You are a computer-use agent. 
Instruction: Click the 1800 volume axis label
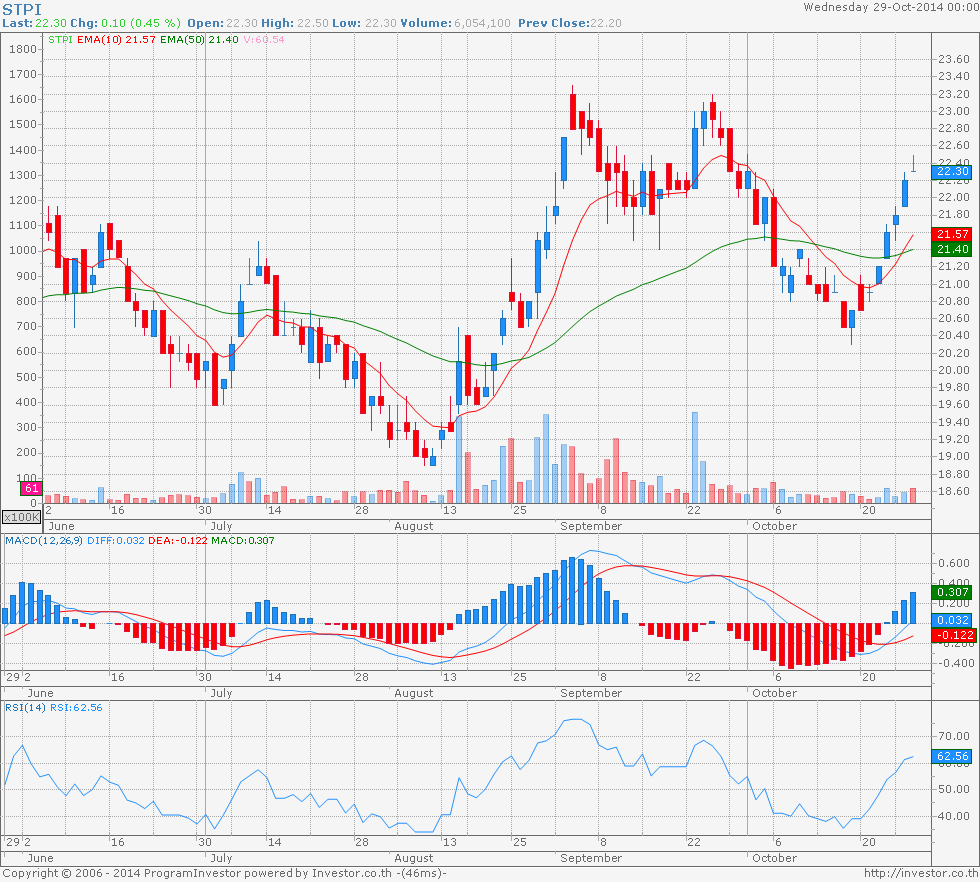[x=23, y=49]
